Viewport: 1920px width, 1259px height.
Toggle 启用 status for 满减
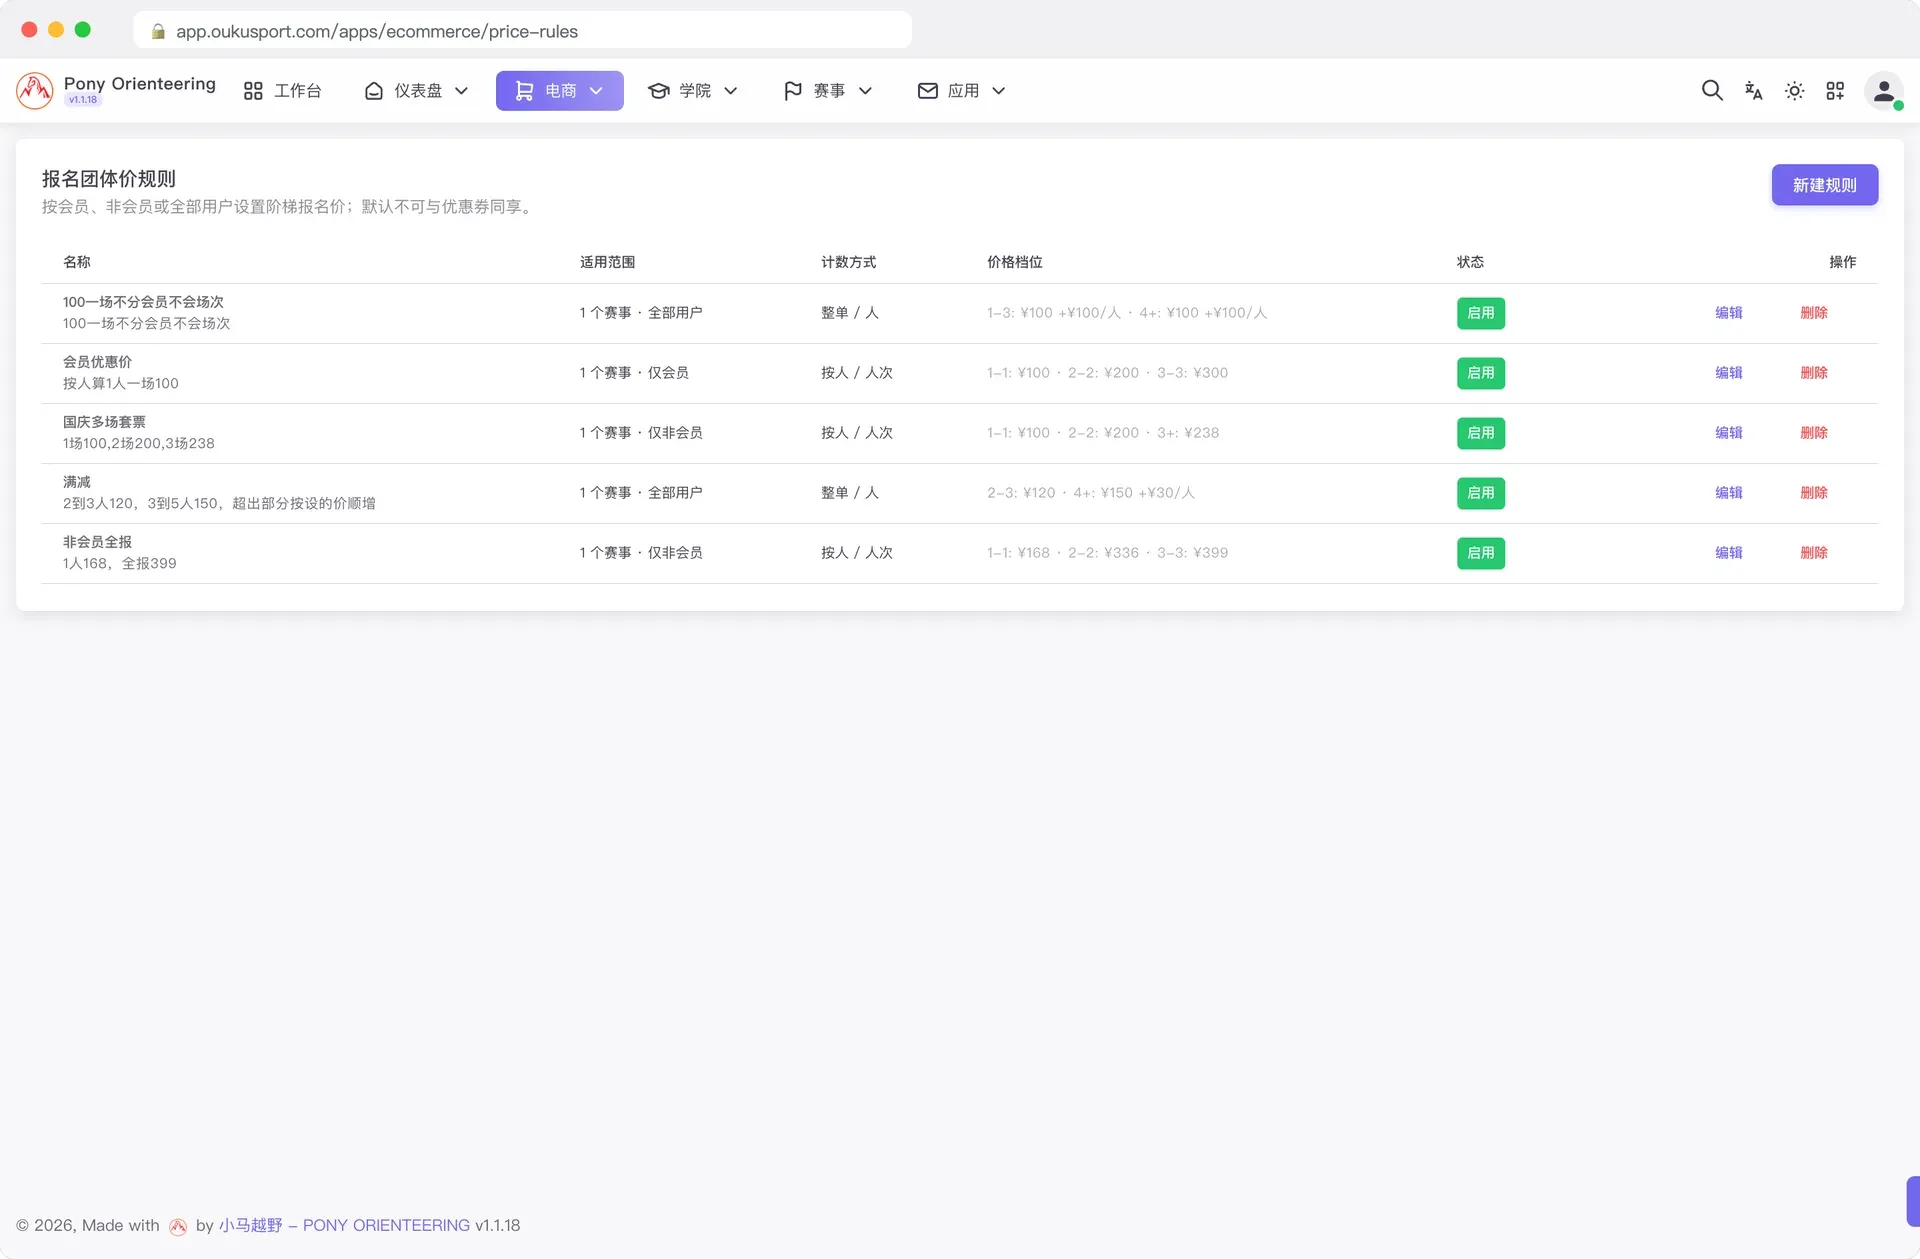coord(1481,493)
